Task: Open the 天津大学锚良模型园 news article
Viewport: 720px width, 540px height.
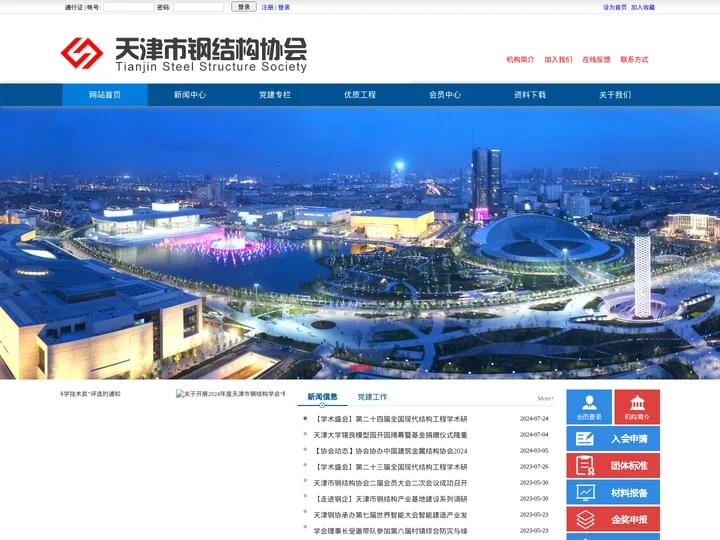Action: click(x=390, y=435)
